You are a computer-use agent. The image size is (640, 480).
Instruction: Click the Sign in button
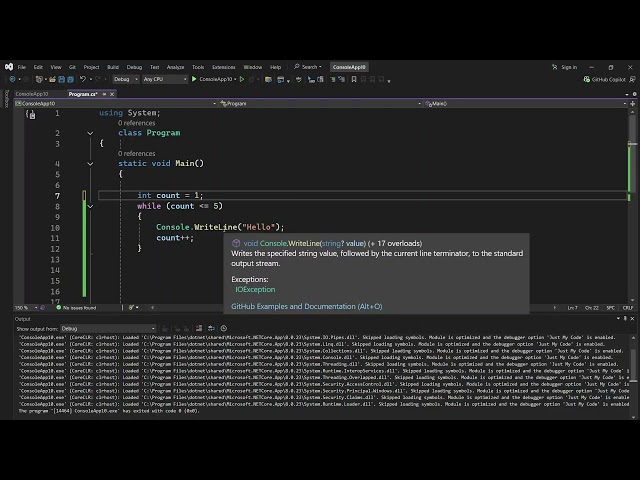(569, 67)
